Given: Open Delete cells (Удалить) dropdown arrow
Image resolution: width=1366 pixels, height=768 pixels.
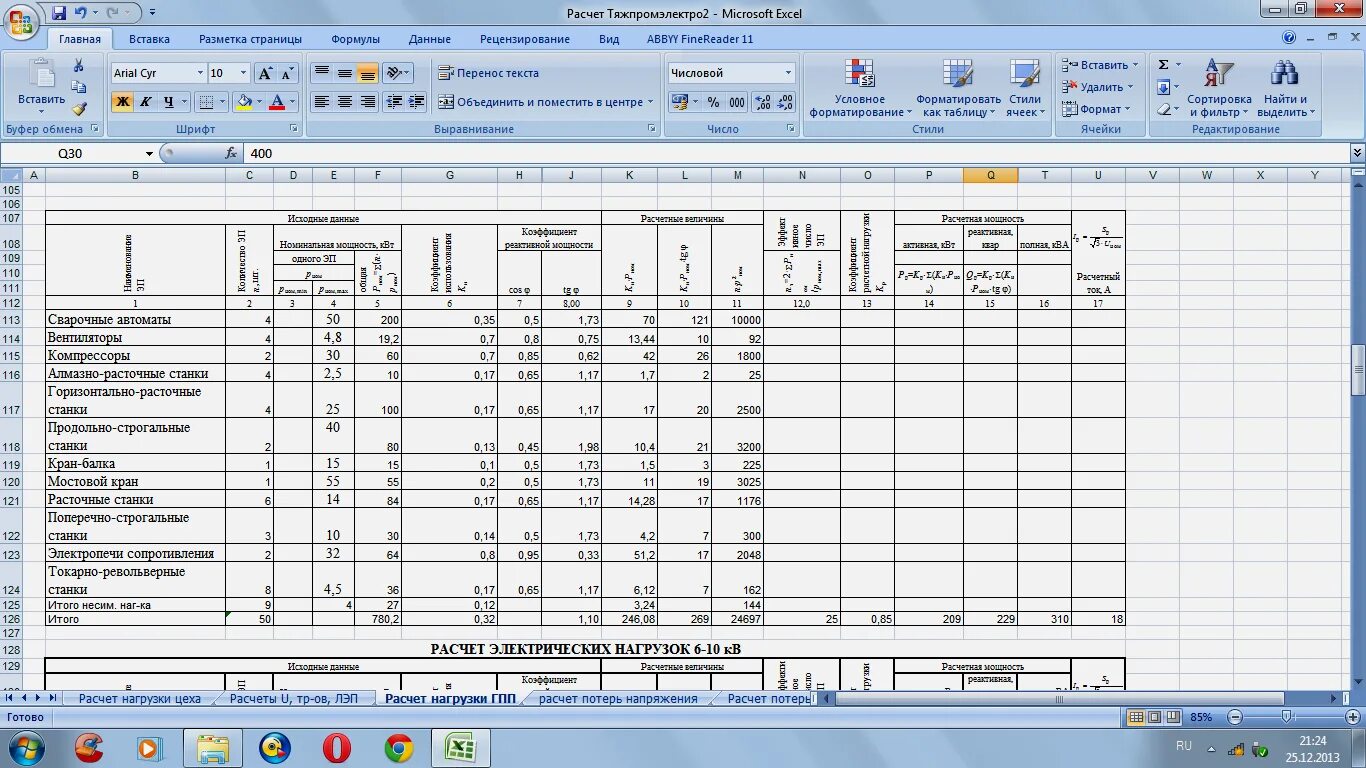Looking at the screenshot, I should tap(1131, 87).
